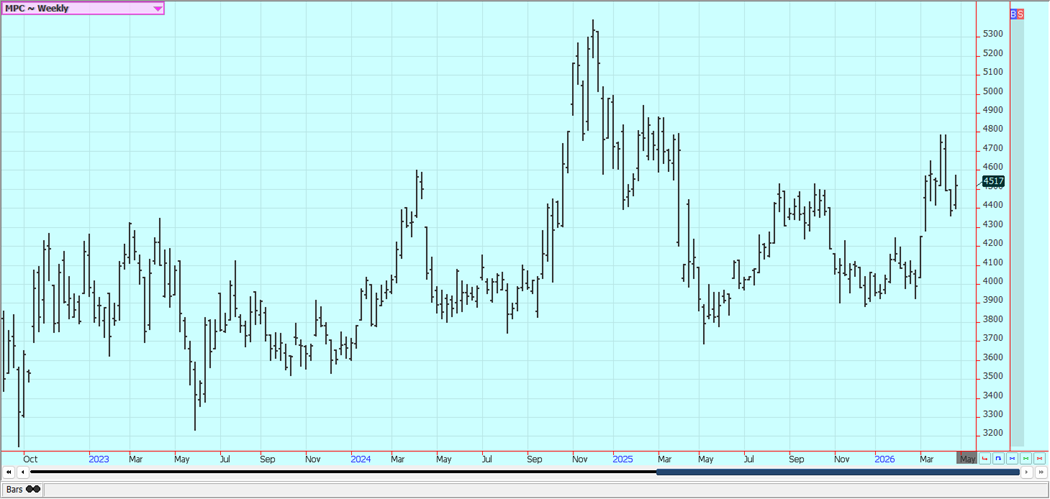Click the 2024 year label on time axis

click(x=360, y=459)
